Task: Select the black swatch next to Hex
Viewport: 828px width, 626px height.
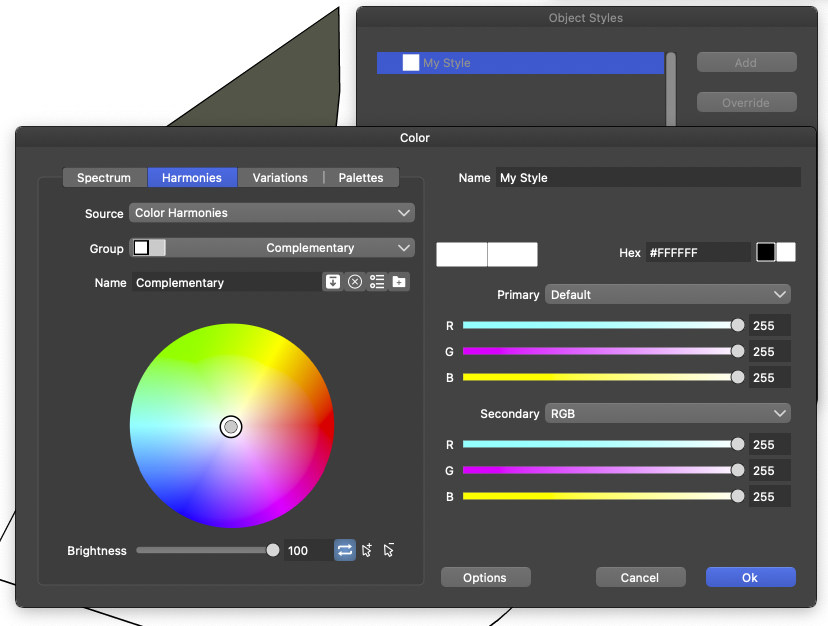Action: (766, 252)
